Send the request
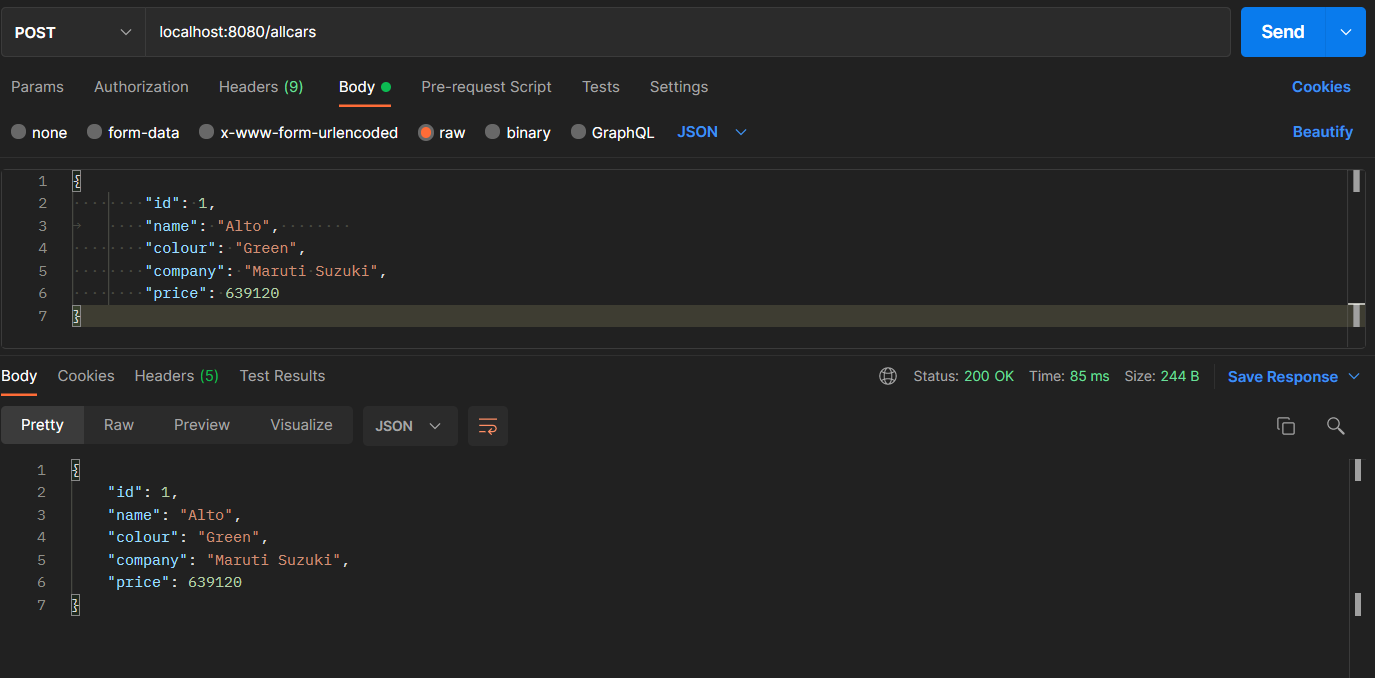 [x=1283, y=31]
